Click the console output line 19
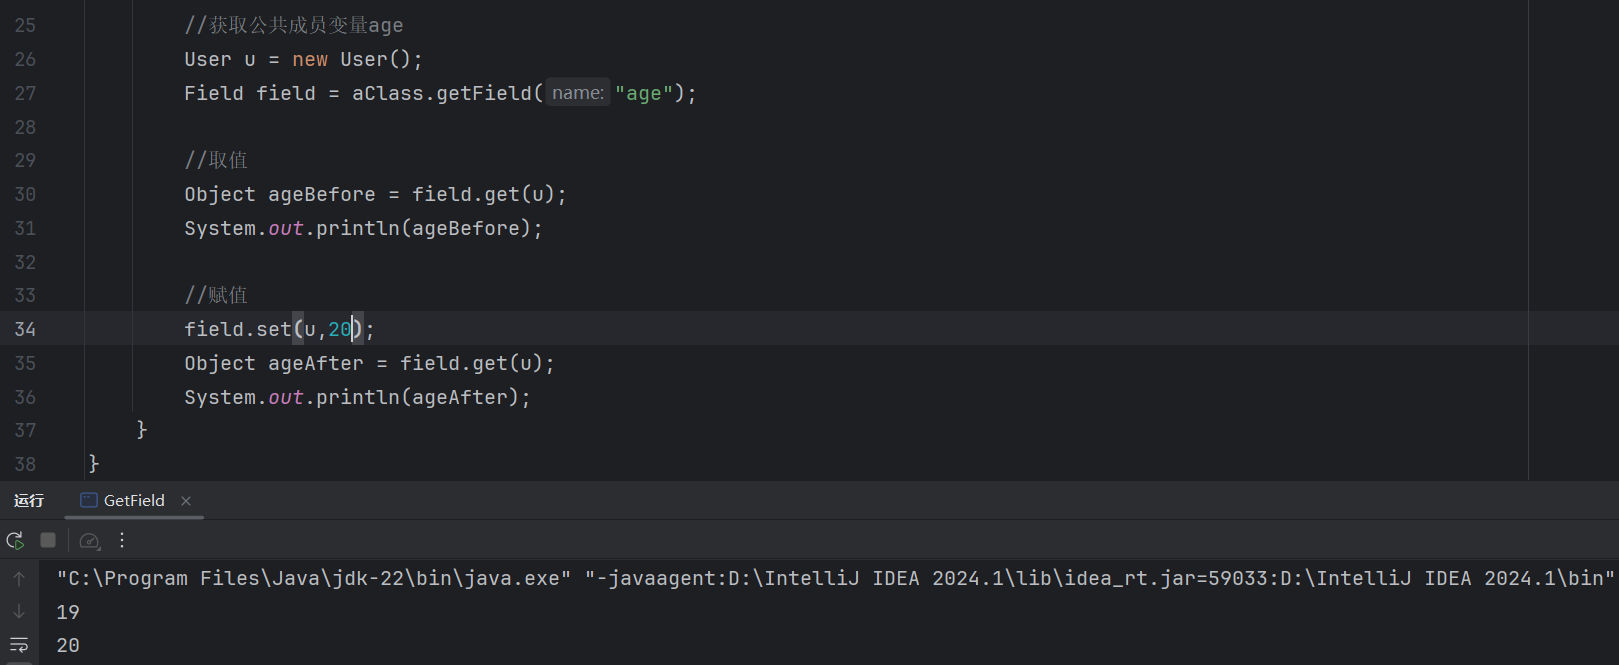 (68, 612)
